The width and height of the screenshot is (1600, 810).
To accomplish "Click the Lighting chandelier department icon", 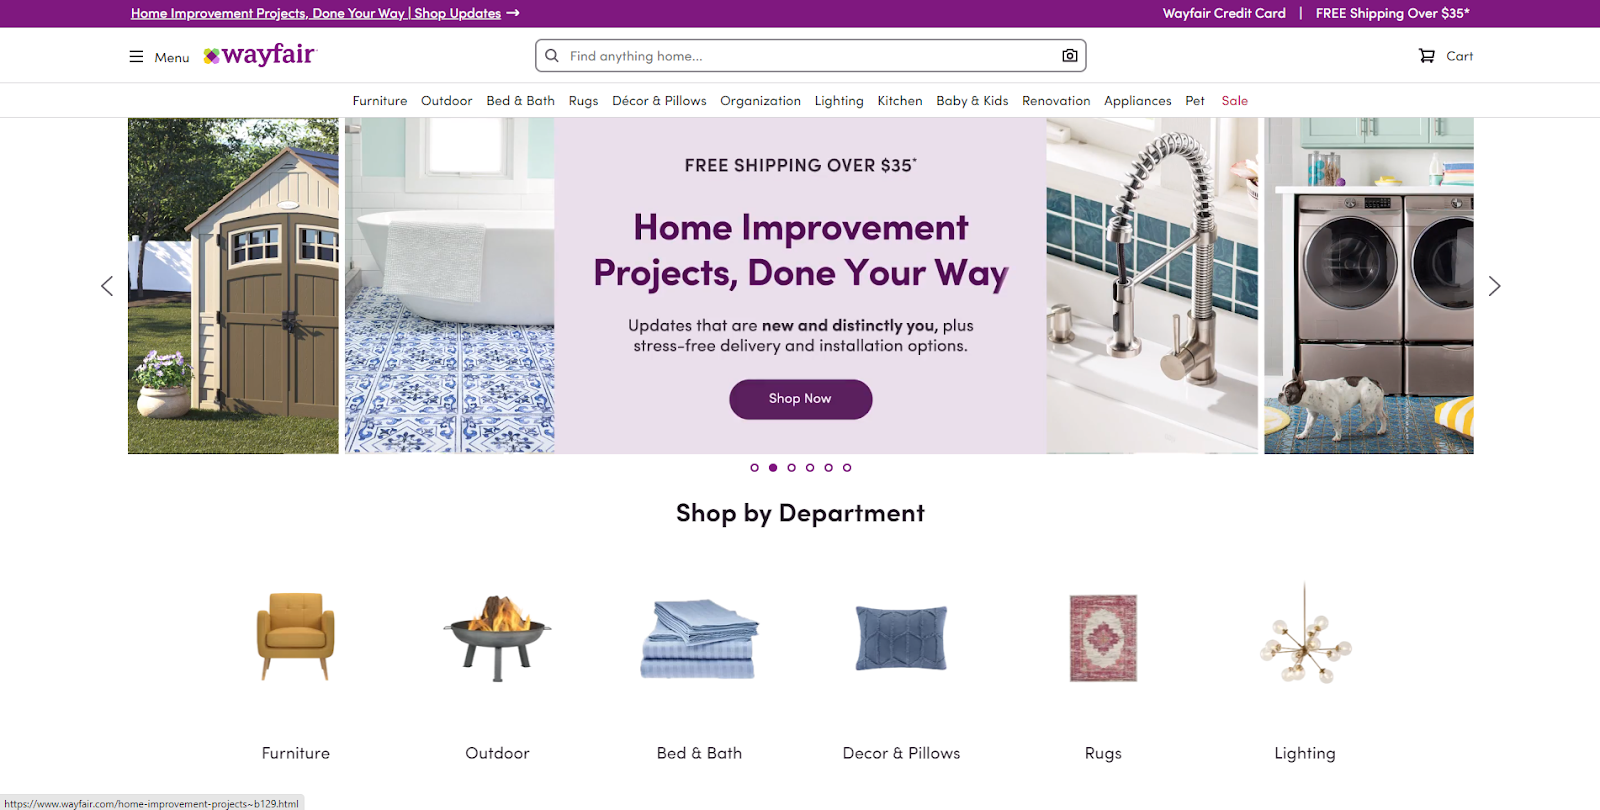I will tap(1305, 634).
